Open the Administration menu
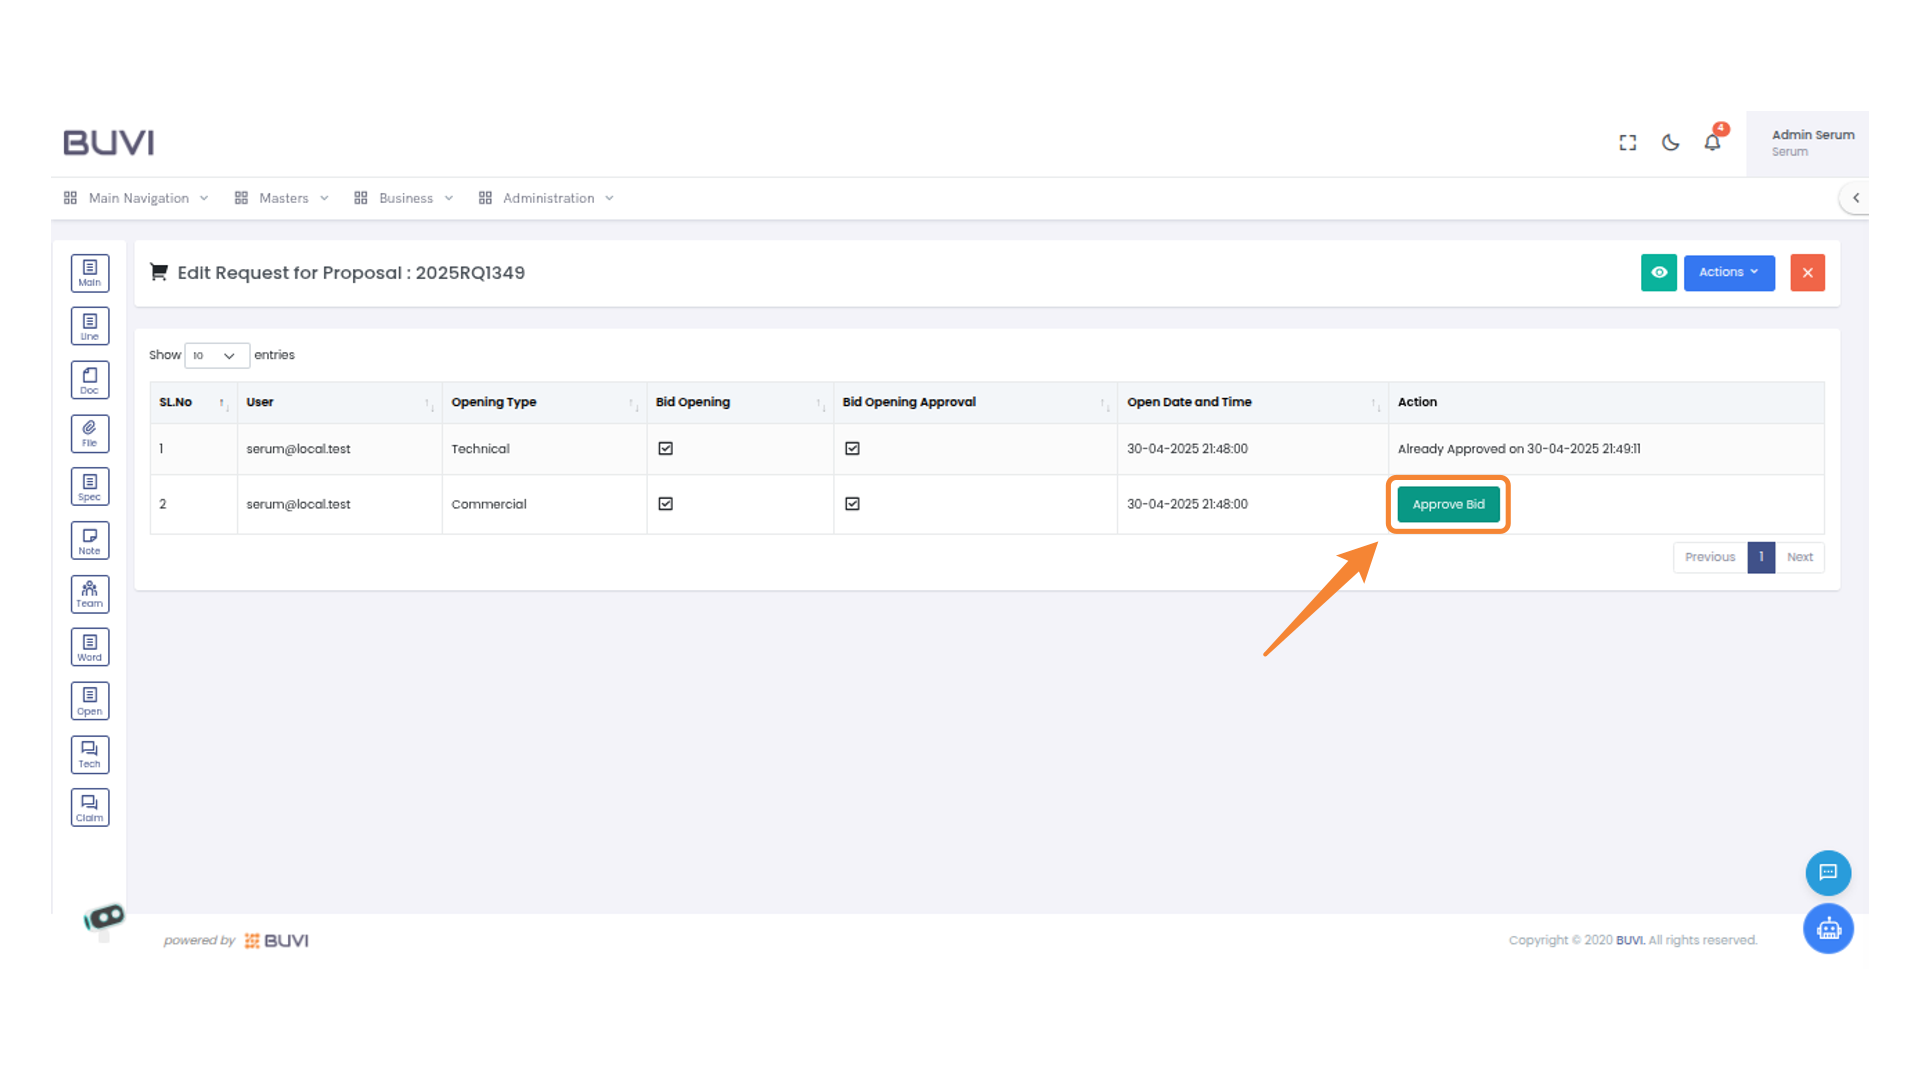The height and width of the screenshot is (1080, 1920). (547, 198)
